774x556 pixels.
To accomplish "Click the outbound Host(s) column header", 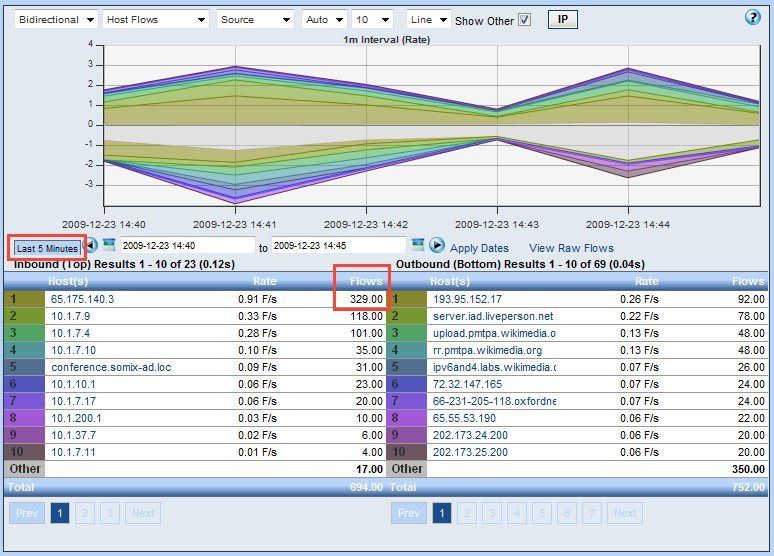I will tap(450, 281).
